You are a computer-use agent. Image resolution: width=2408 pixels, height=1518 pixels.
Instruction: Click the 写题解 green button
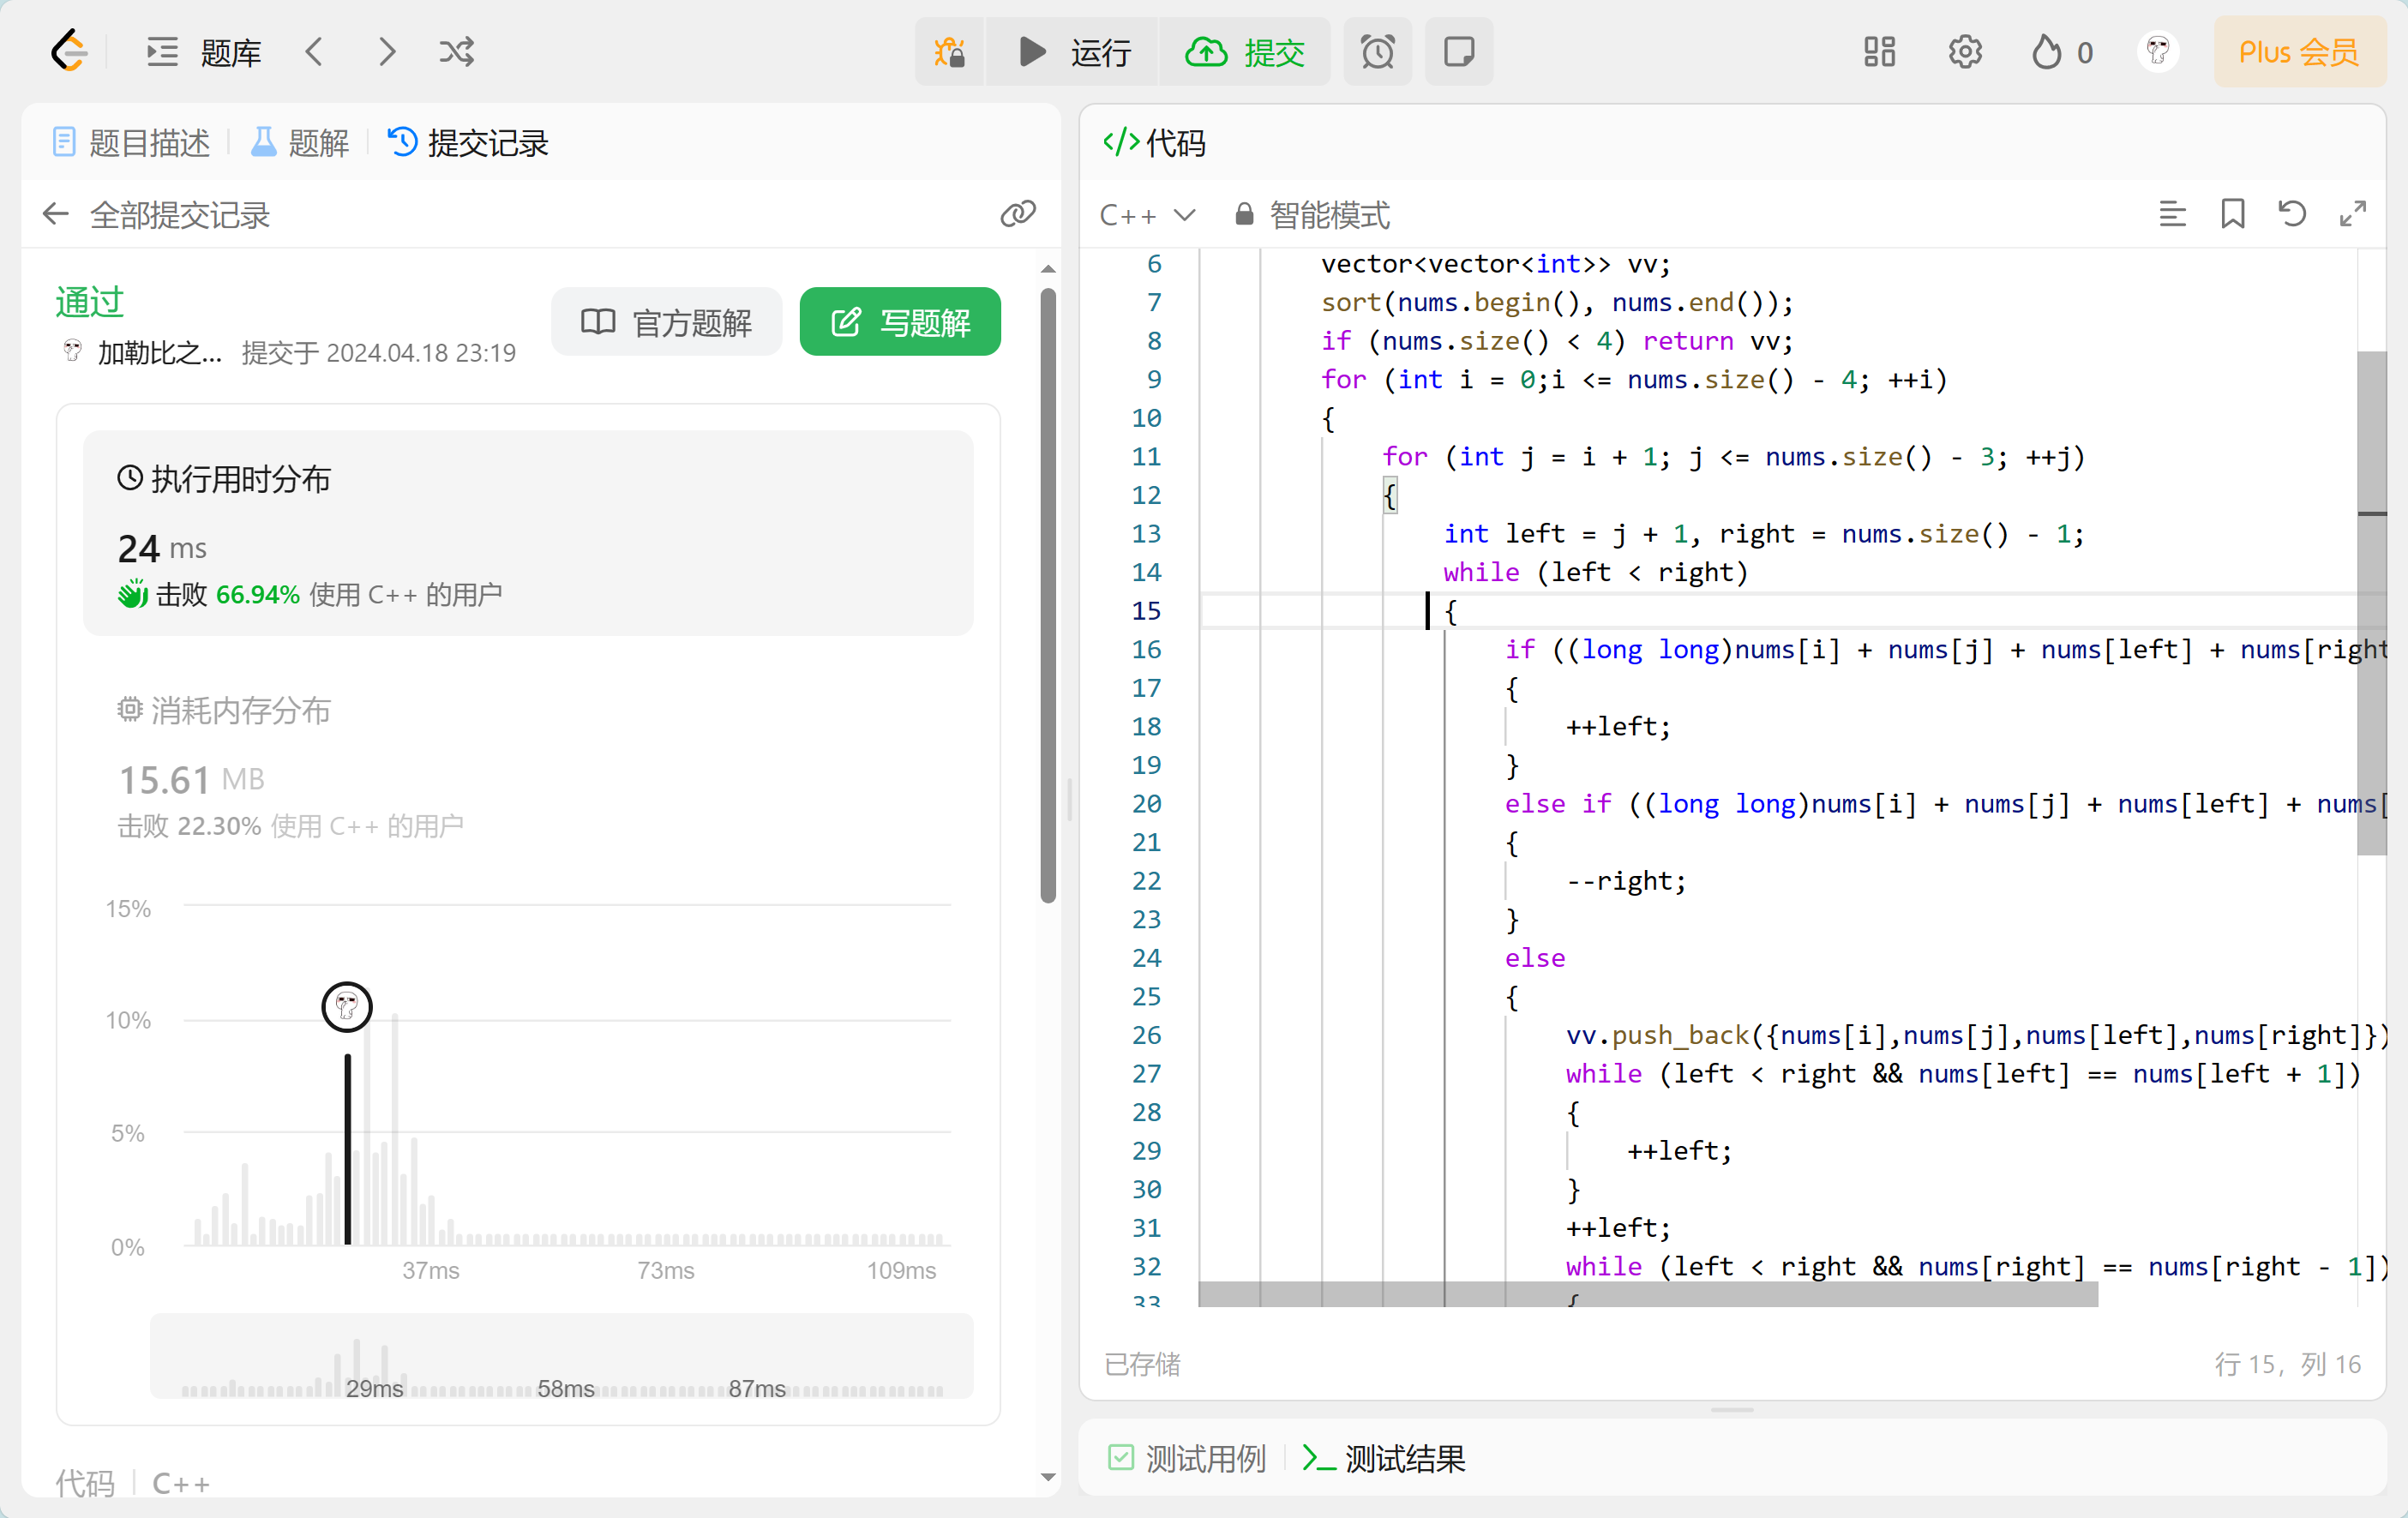pos(900,322)
